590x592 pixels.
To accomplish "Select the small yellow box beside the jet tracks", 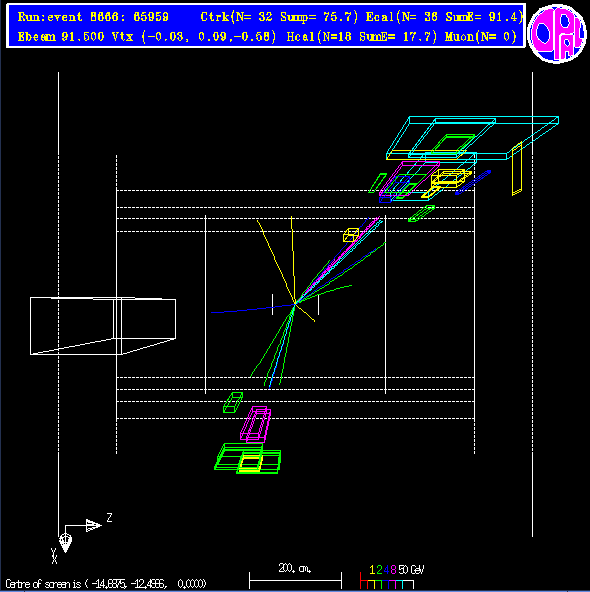I will coord(351,235).
